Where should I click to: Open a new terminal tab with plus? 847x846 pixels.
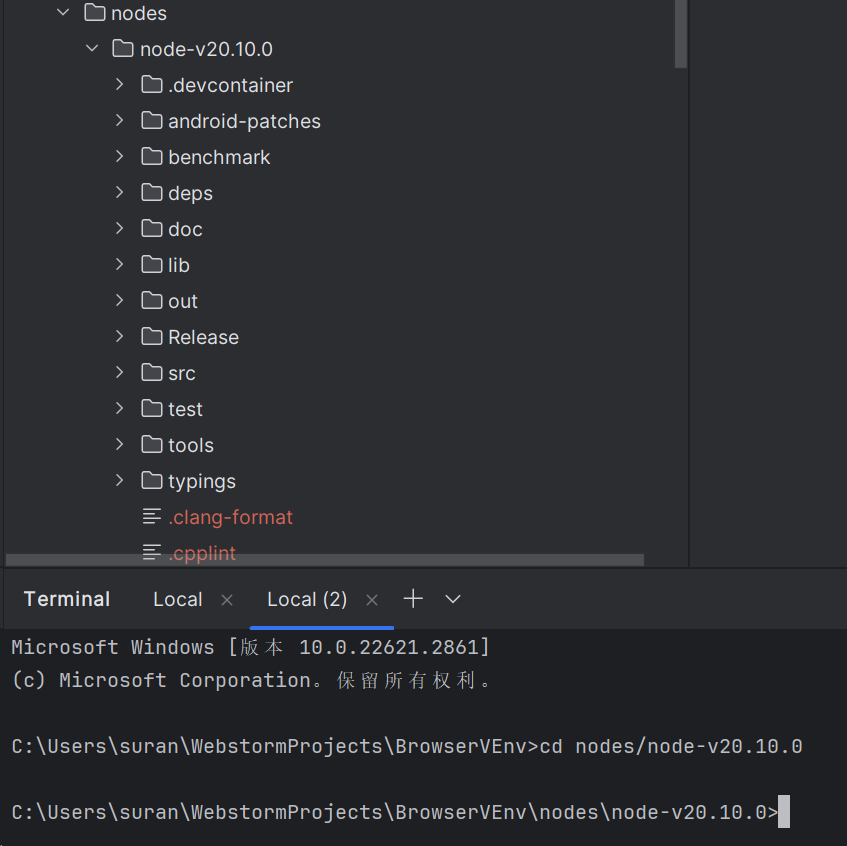413,599
